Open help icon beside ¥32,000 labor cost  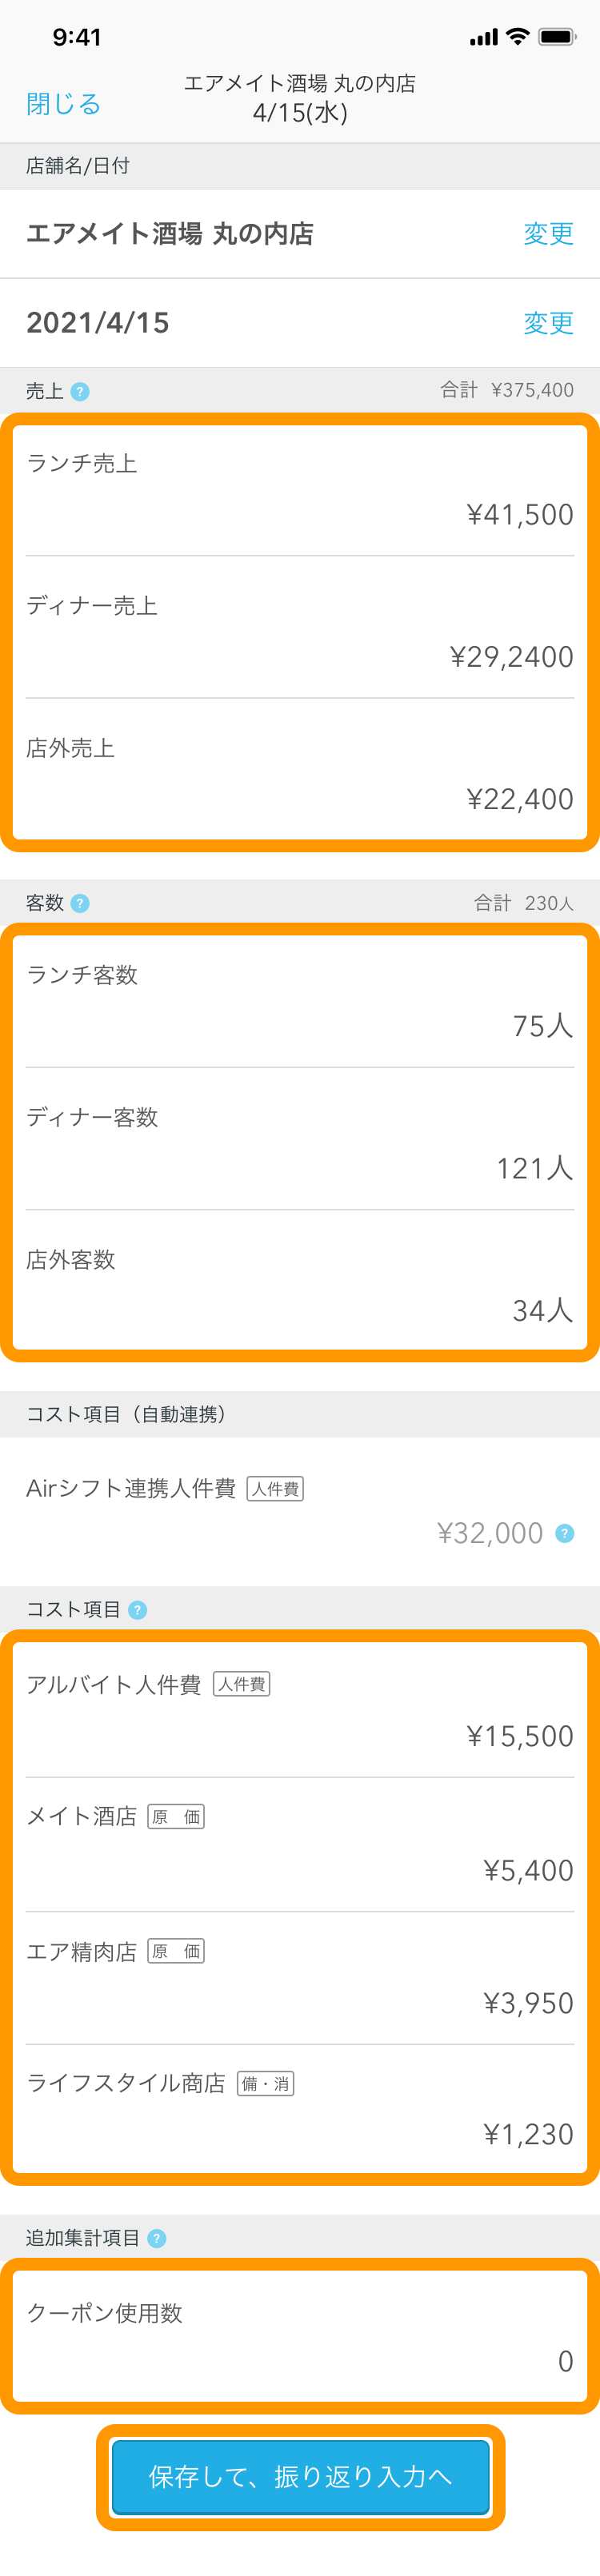tap(565, 1533)
